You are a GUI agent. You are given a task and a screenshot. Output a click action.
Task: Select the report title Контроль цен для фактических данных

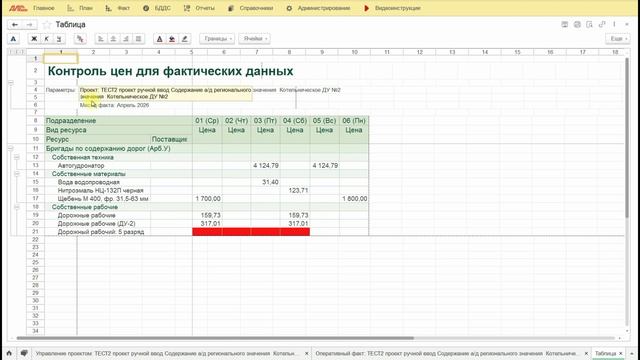click(171, 71)
